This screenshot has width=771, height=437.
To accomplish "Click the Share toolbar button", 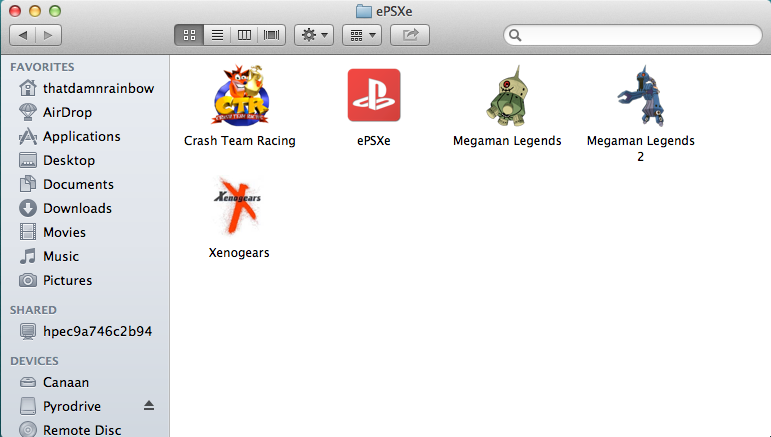I will [x=410, y=35].
